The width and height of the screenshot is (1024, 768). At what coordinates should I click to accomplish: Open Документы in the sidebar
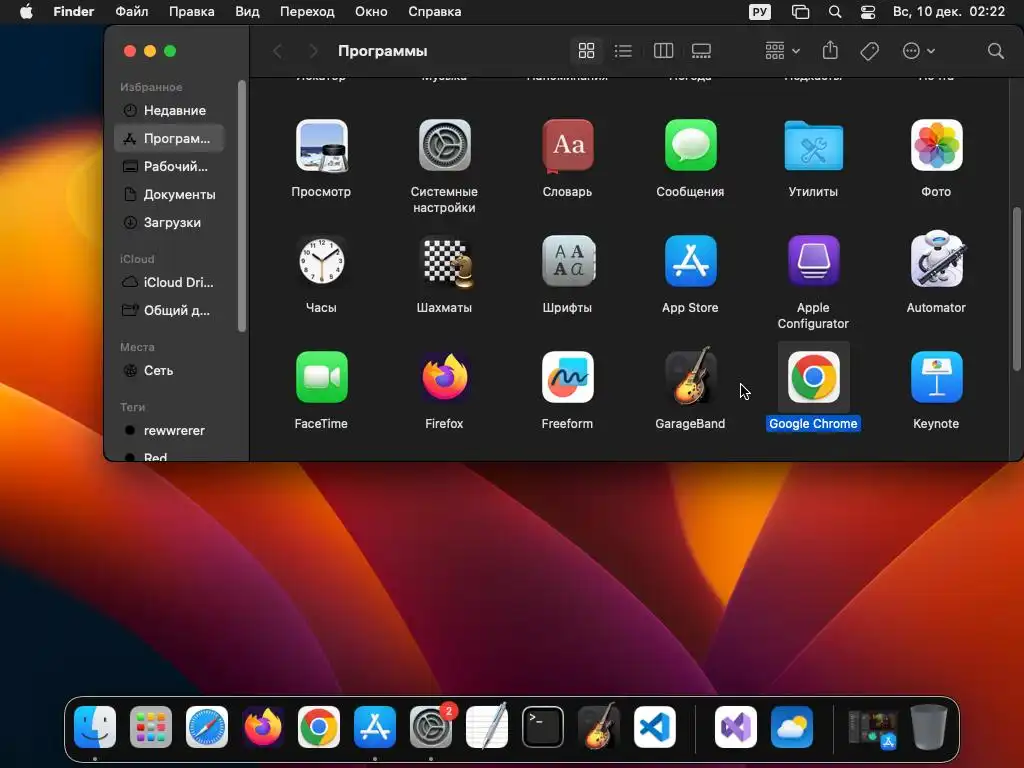point(169,195)
